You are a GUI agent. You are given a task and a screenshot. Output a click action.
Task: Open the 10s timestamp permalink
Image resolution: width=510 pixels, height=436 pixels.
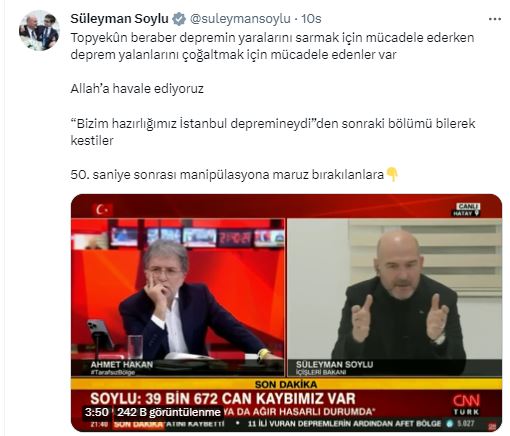311,19
